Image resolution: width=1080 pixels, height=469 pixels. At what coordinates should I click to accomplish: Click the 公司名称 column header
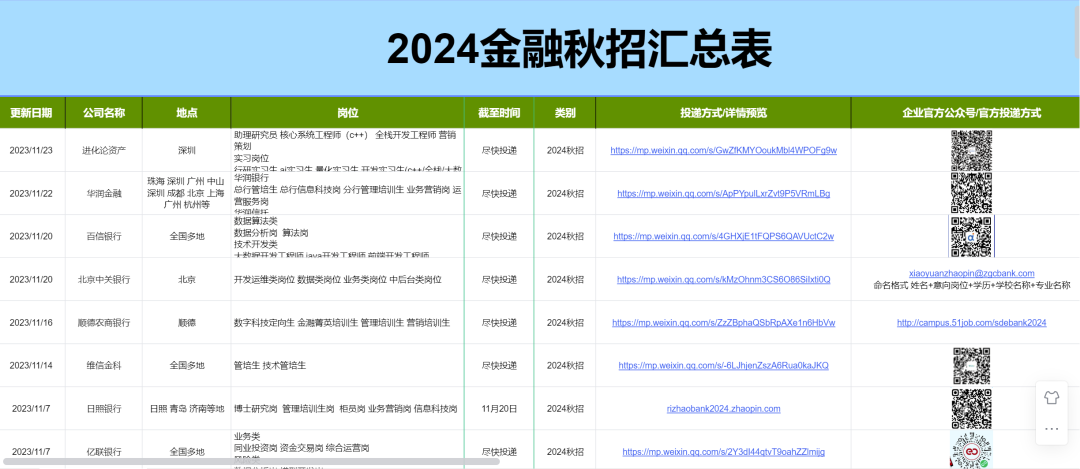(x=104, y=113)
